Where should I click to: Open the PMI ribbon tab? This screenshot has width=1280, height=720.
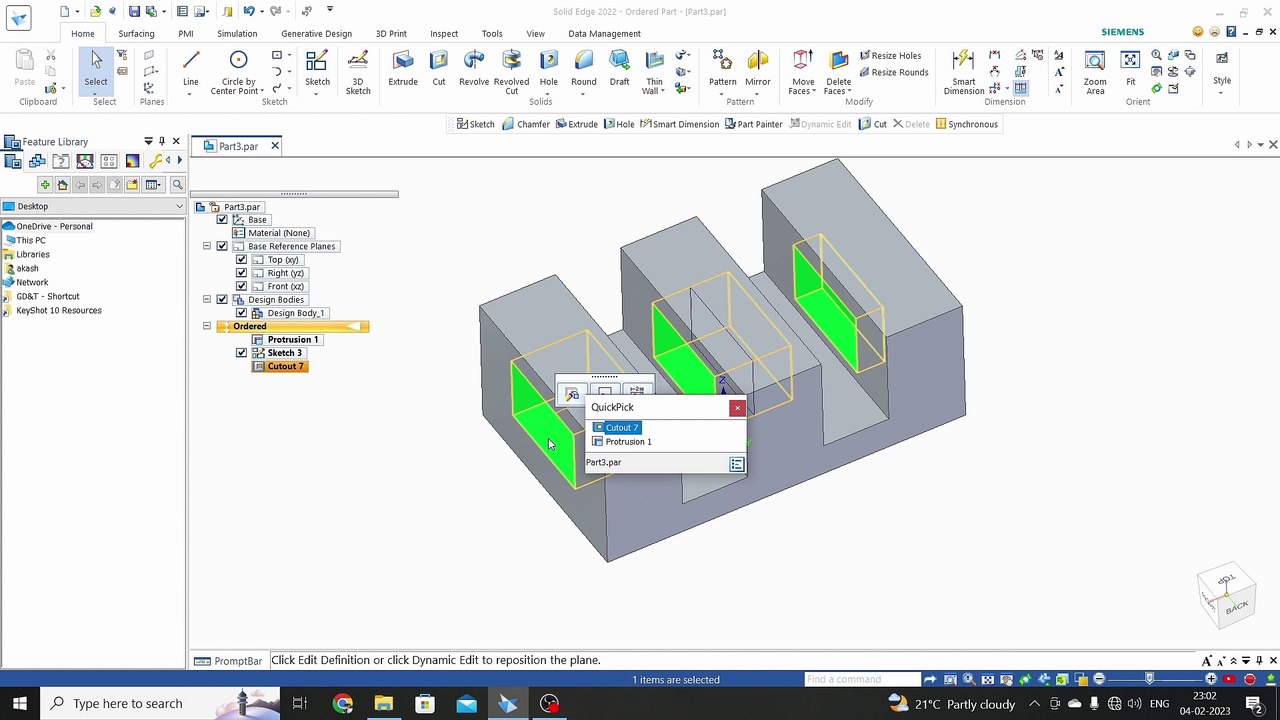186,33
